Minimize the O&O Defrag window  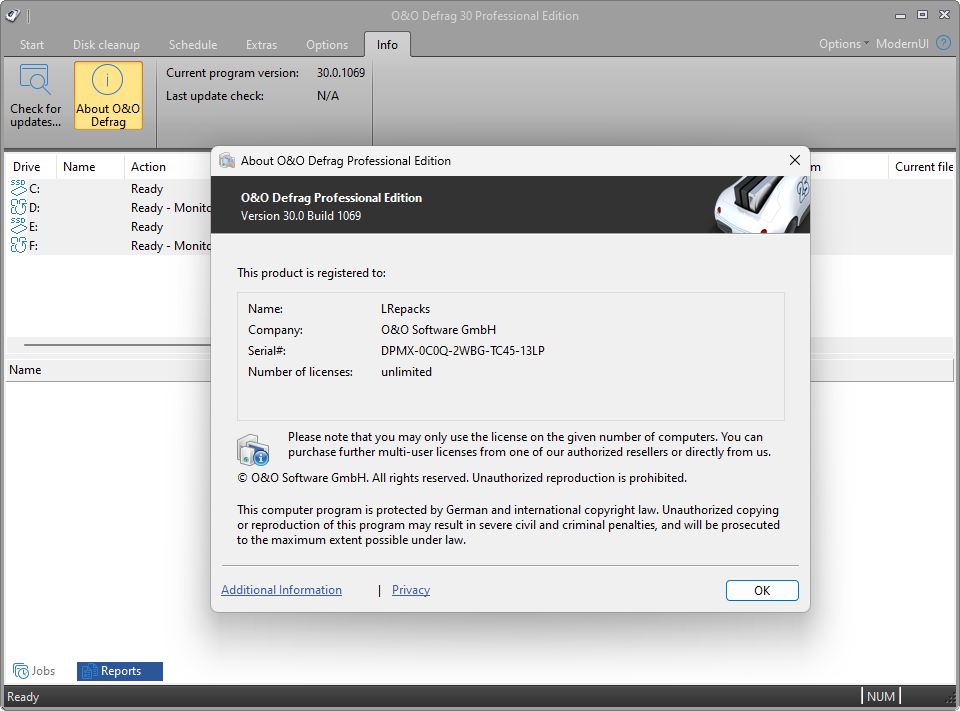tap(900, 15)
